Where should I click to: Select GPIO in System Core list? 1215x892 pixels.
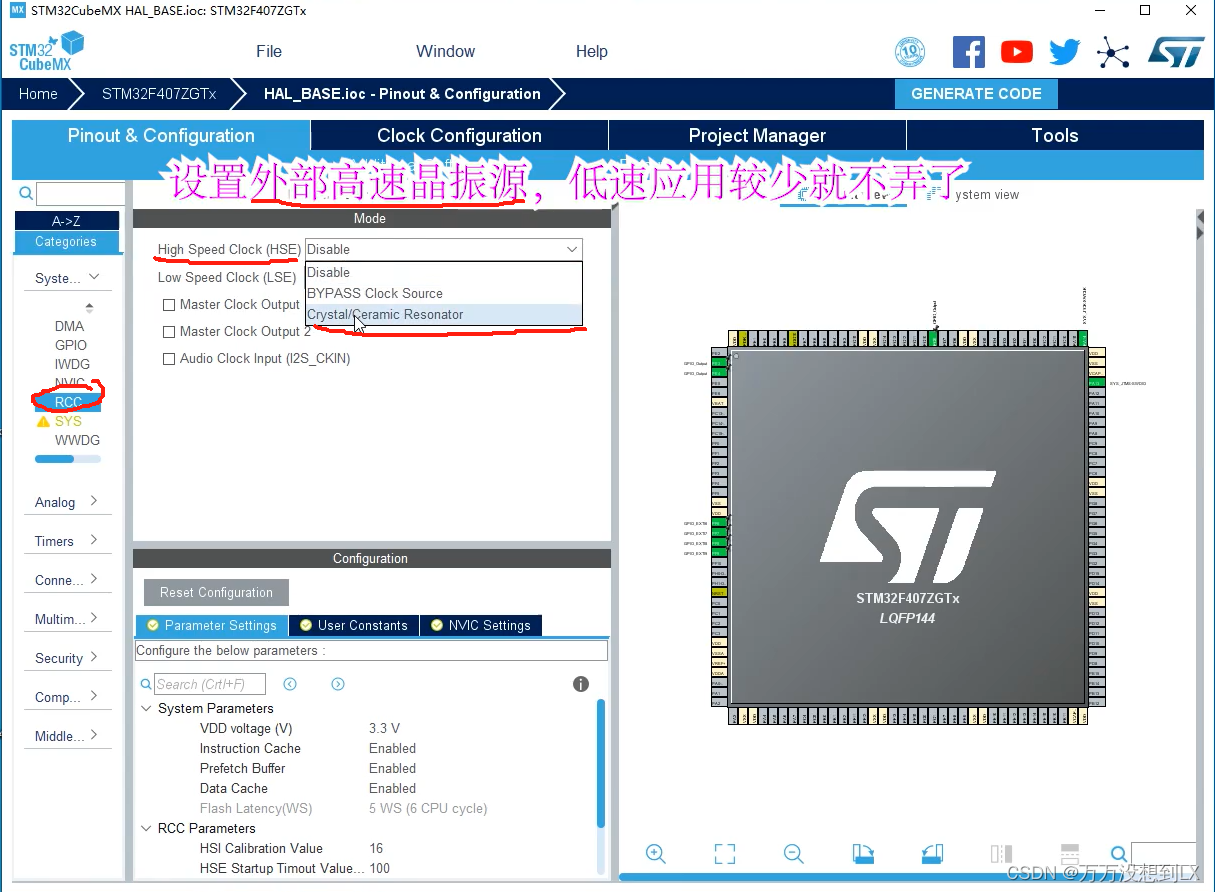71,345
